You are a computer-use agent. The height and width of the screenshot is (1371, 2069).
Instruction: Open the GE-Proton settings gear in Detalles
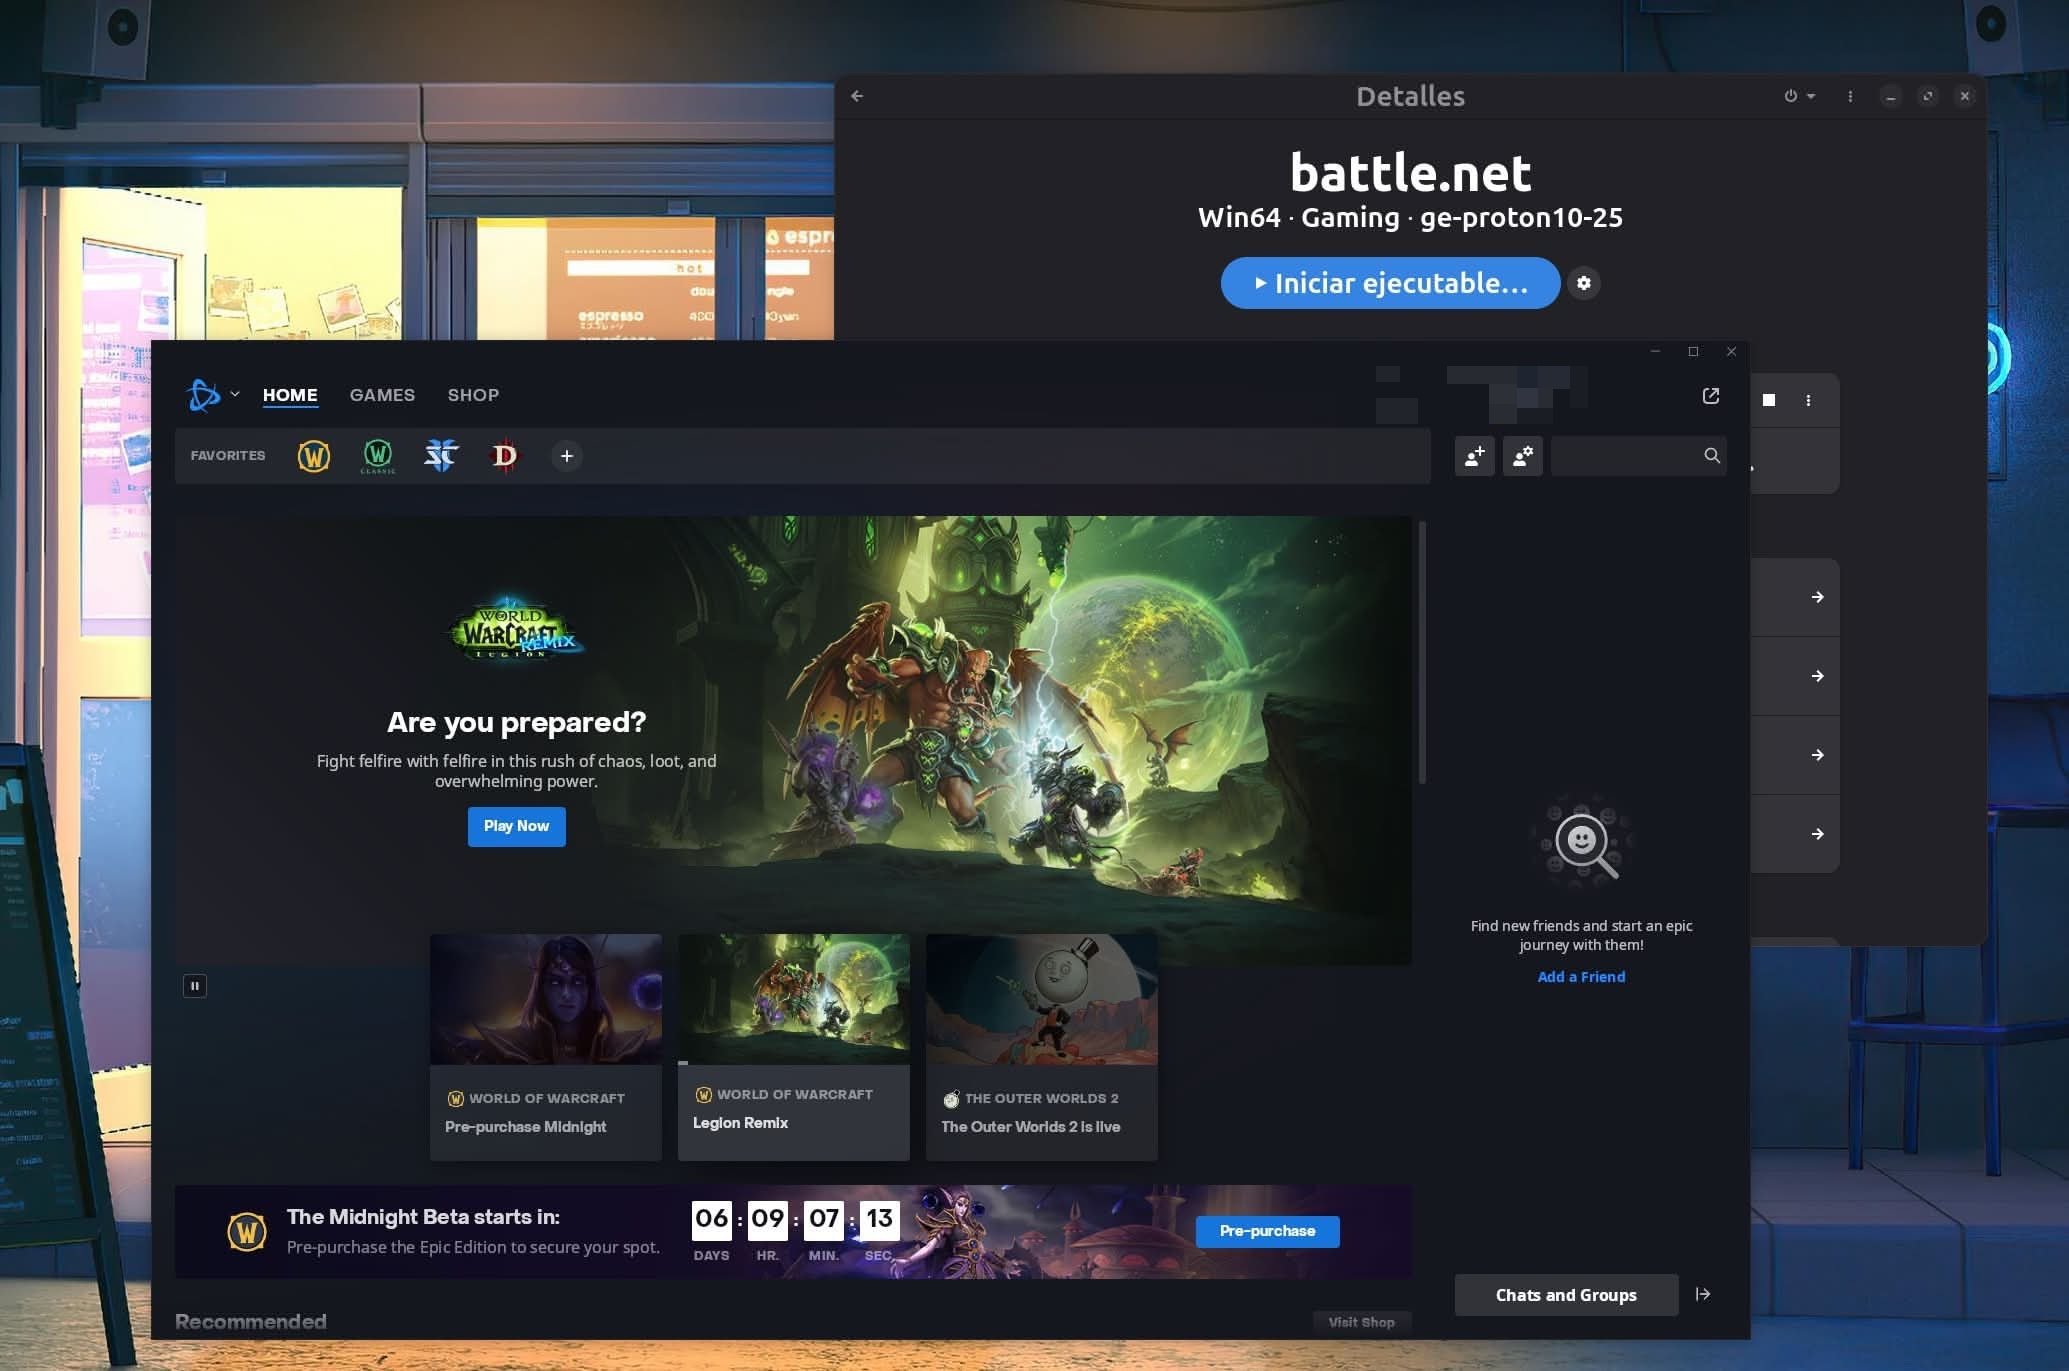tap(1583, 283)
